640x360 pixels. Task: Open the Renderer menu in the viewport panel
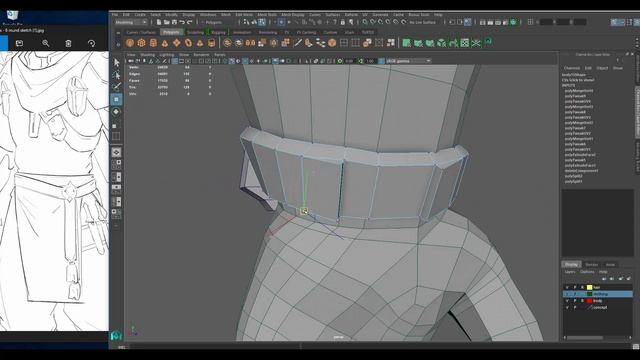[x=201, y=54]
